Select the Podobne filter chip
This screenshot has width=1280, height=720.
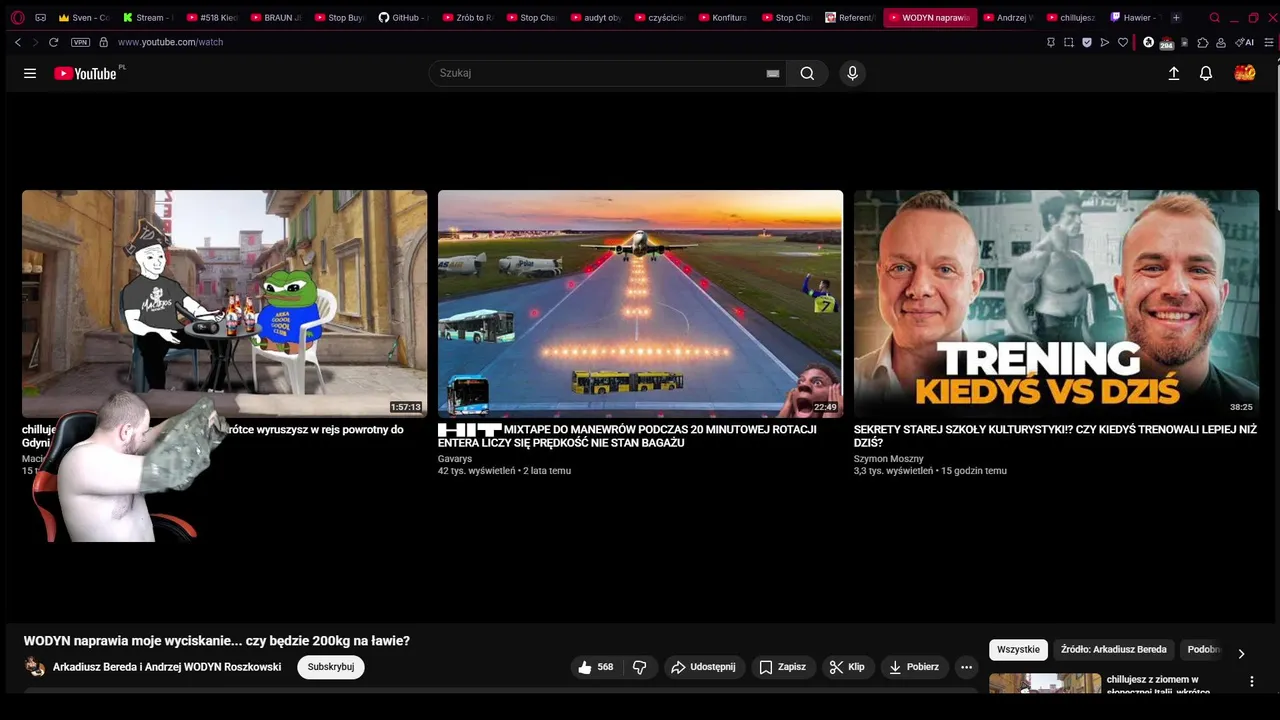[1203, 650]
